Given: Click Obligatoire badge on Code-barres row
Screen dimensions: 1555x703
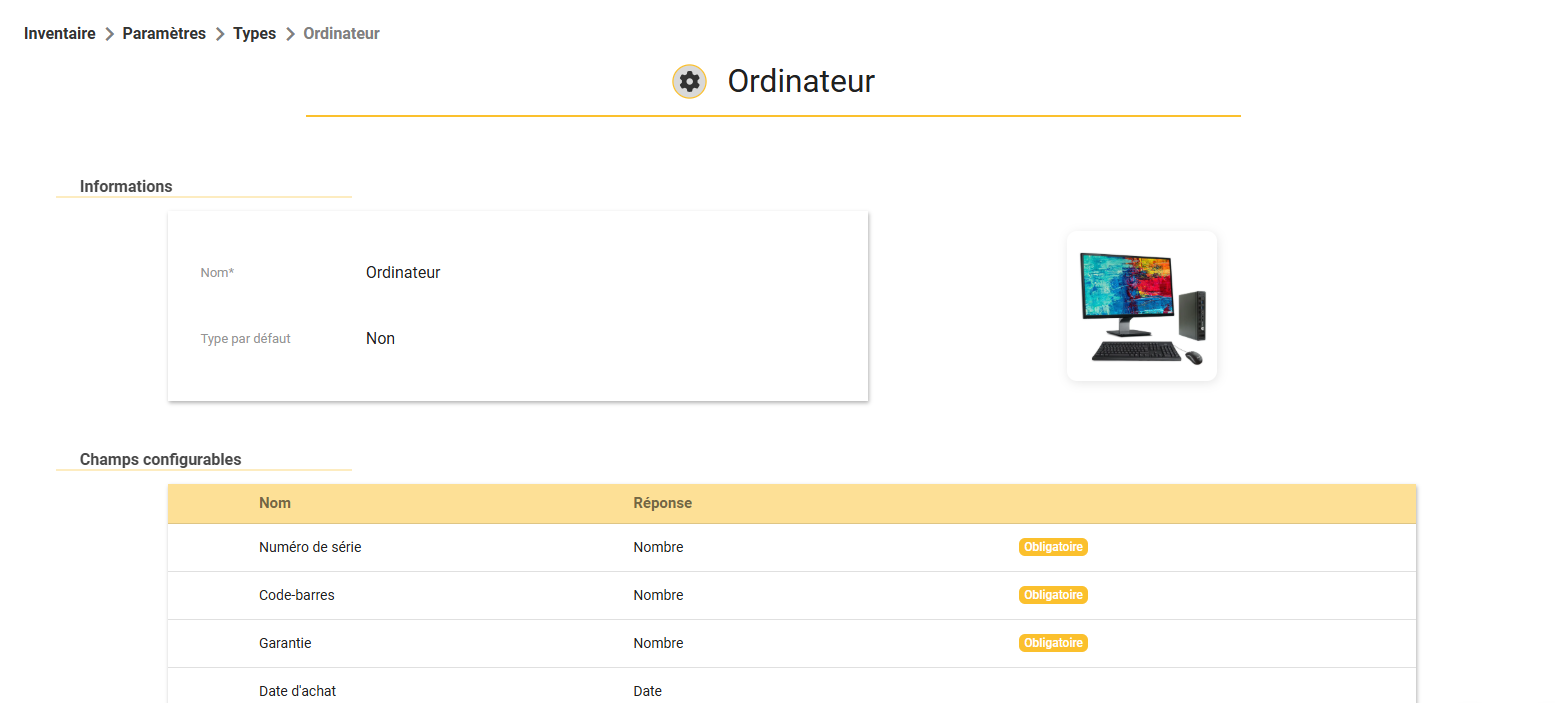Looking at the screenshot, I should 1053,595.
